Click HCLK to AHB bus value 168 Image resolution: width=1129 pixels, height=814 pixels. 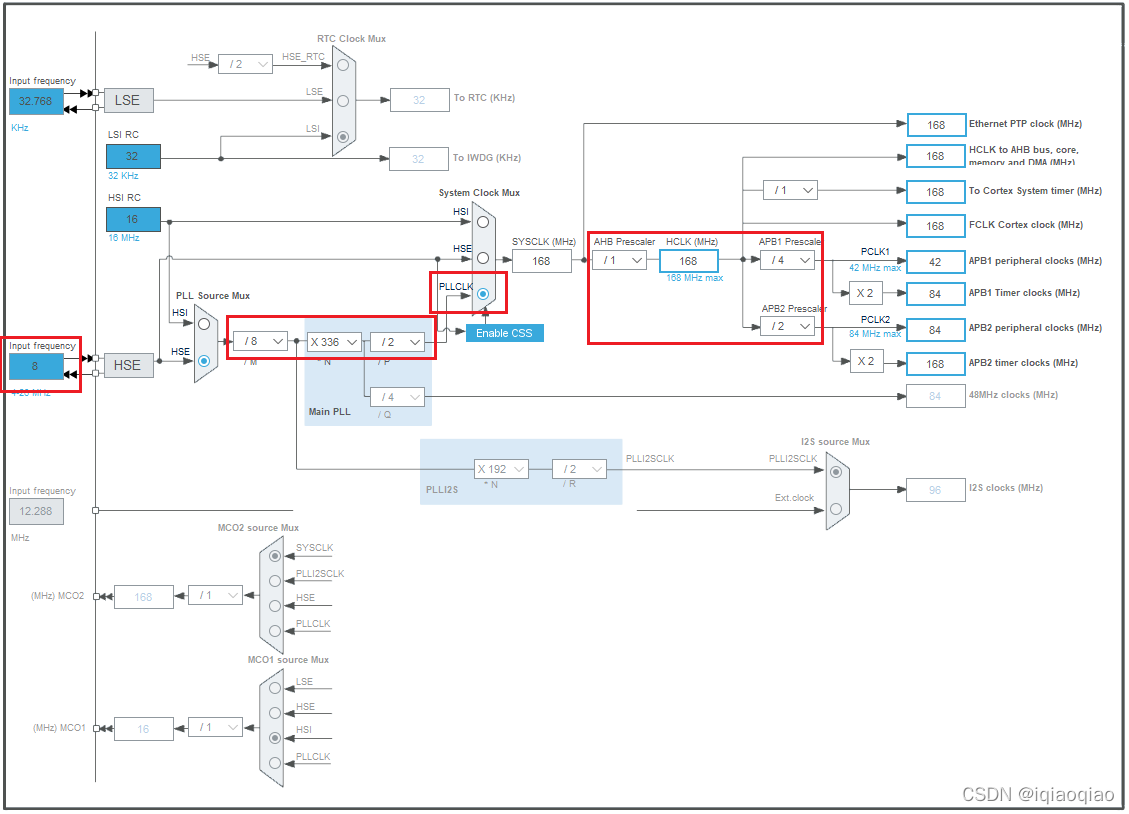coord(936,156)
